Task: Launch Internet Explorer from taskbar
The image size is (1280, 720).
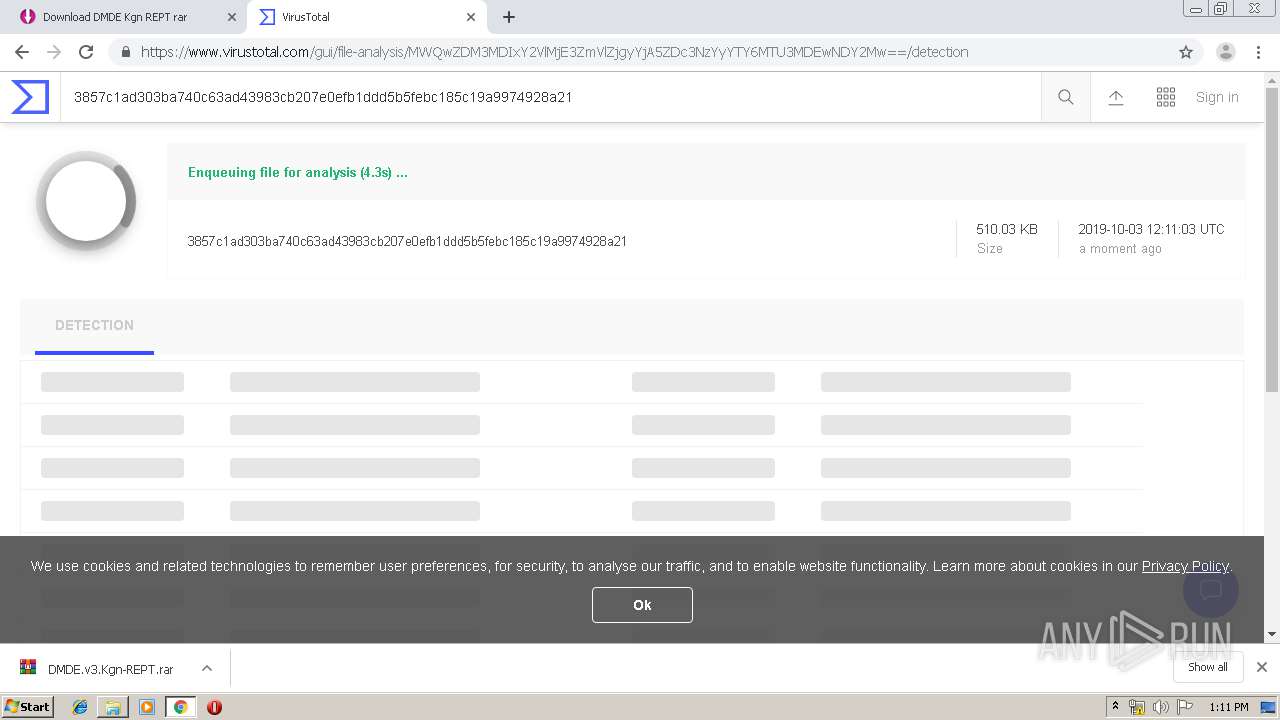Action: click(80, 707)
